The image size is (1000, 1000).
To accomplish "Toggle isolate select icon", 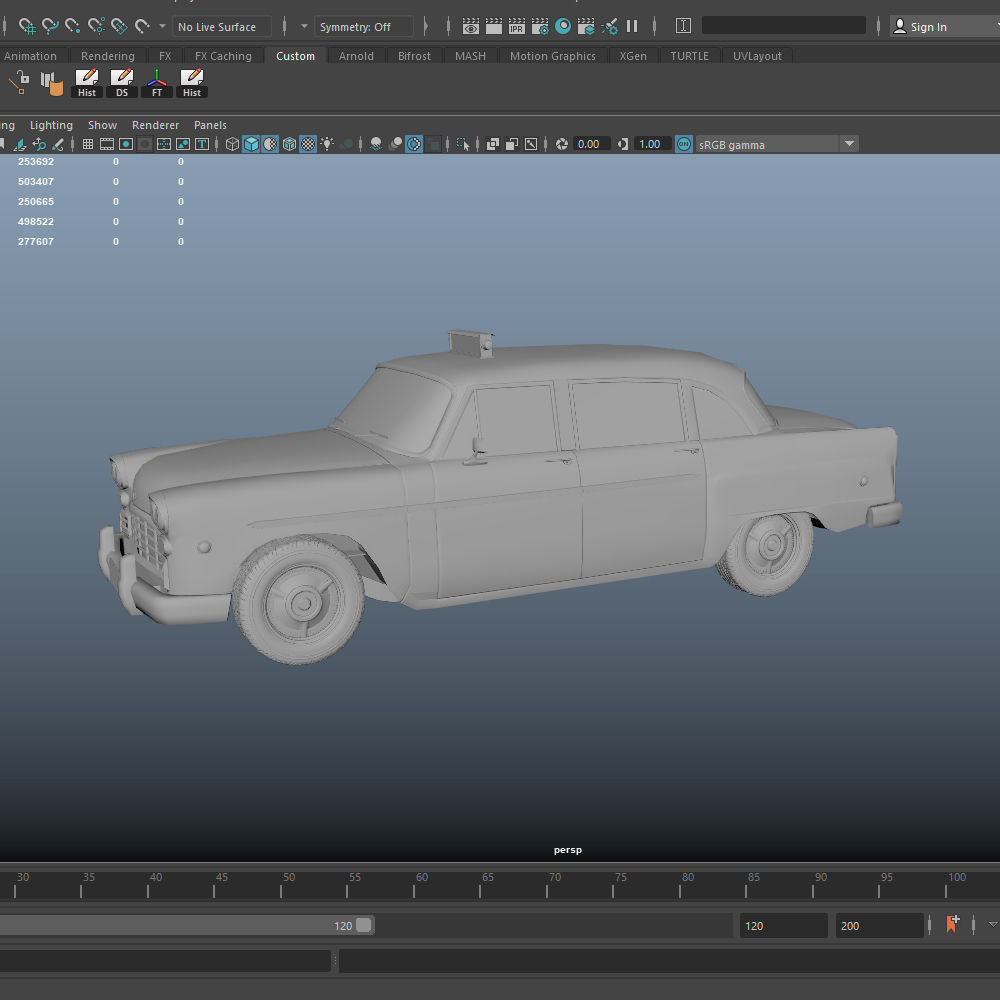I will coord(463,144).
